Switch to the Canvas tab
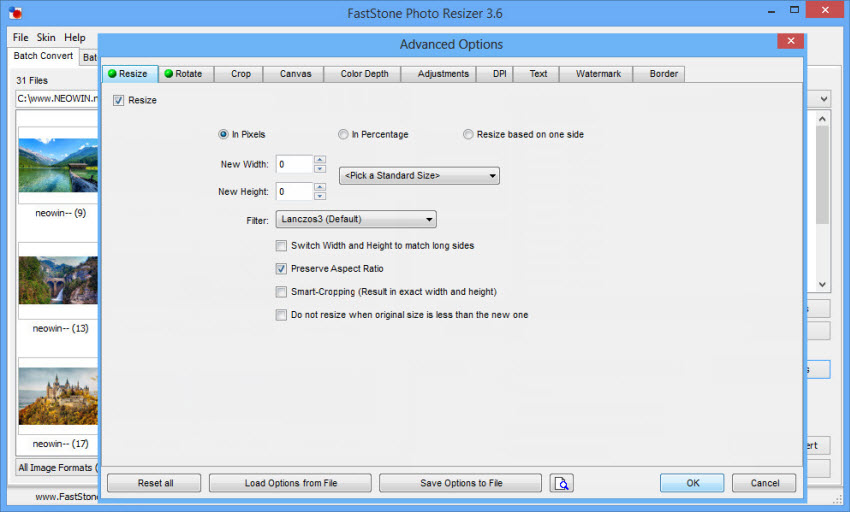The width and height of the screenshot is (850, 512). pyautogui.click(x=295, y=74)
